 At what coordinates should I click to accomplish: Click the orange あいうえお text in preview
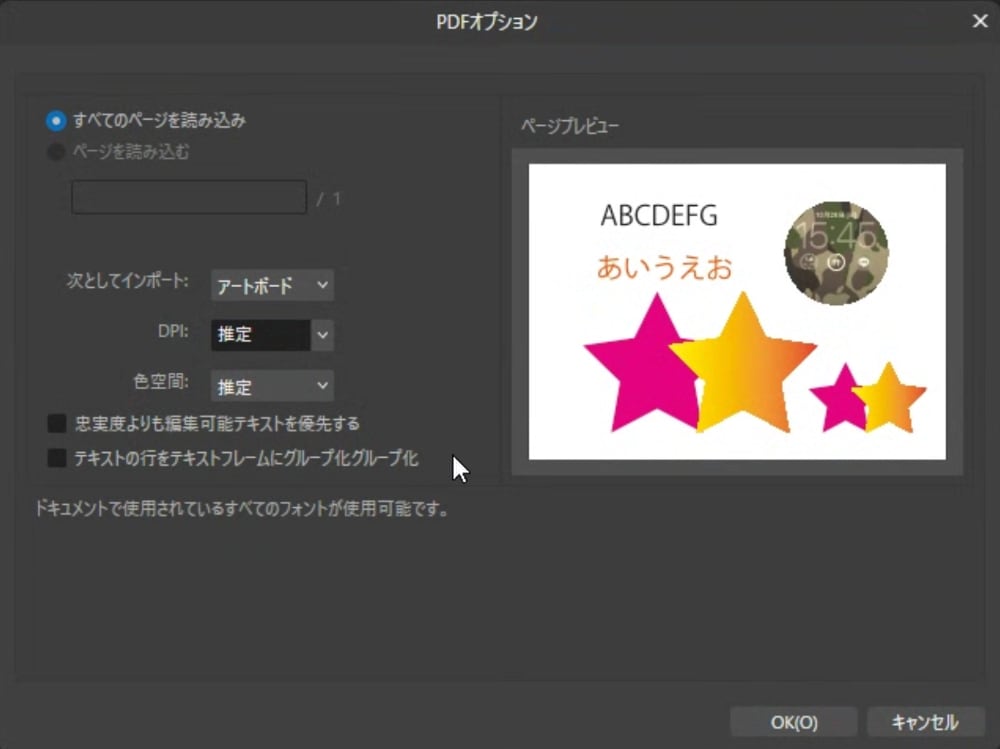(665, 267)
